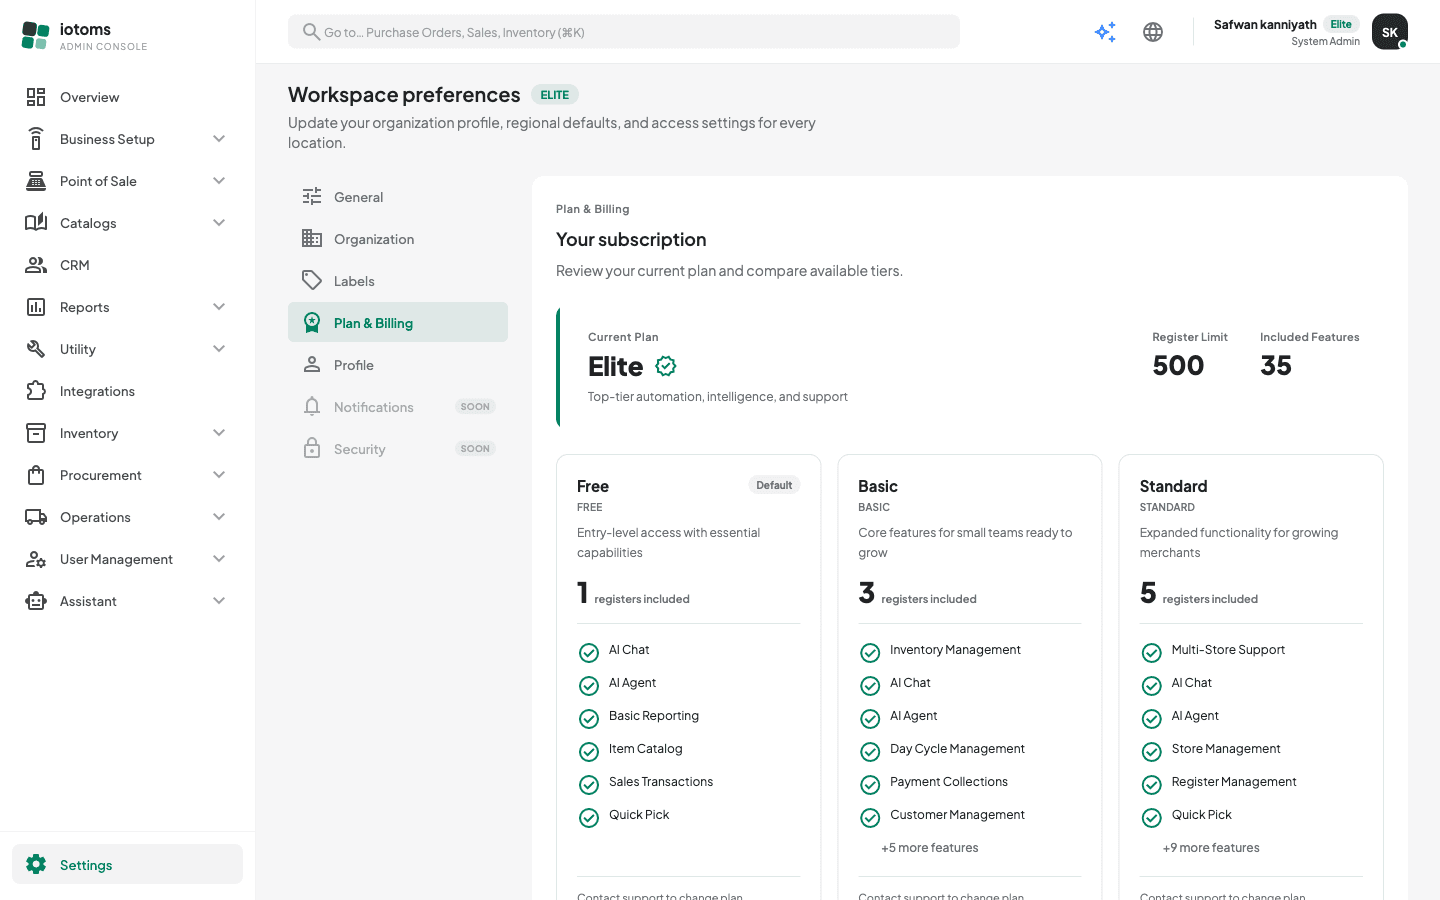
Task: Click the Assistant robot icon
Action: [x=36, y=601]
